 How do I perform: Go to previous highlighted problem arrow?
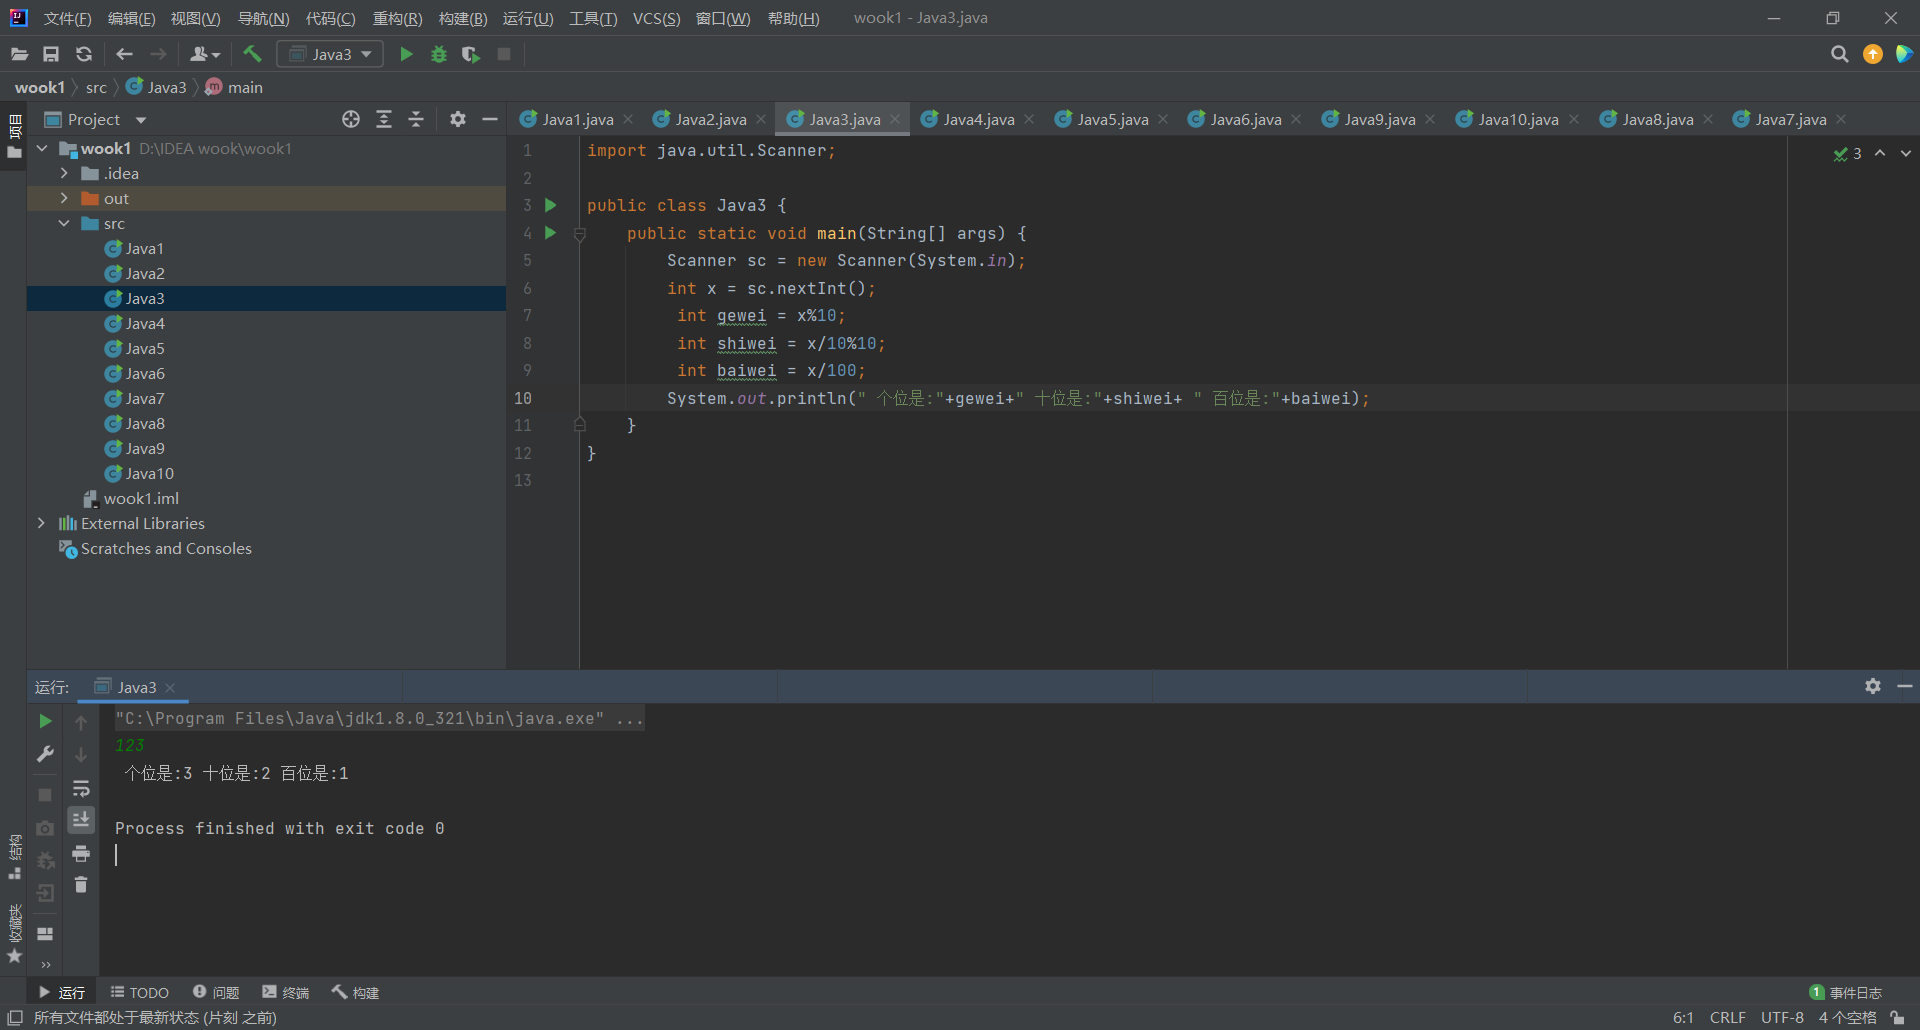pos(1880,153)
